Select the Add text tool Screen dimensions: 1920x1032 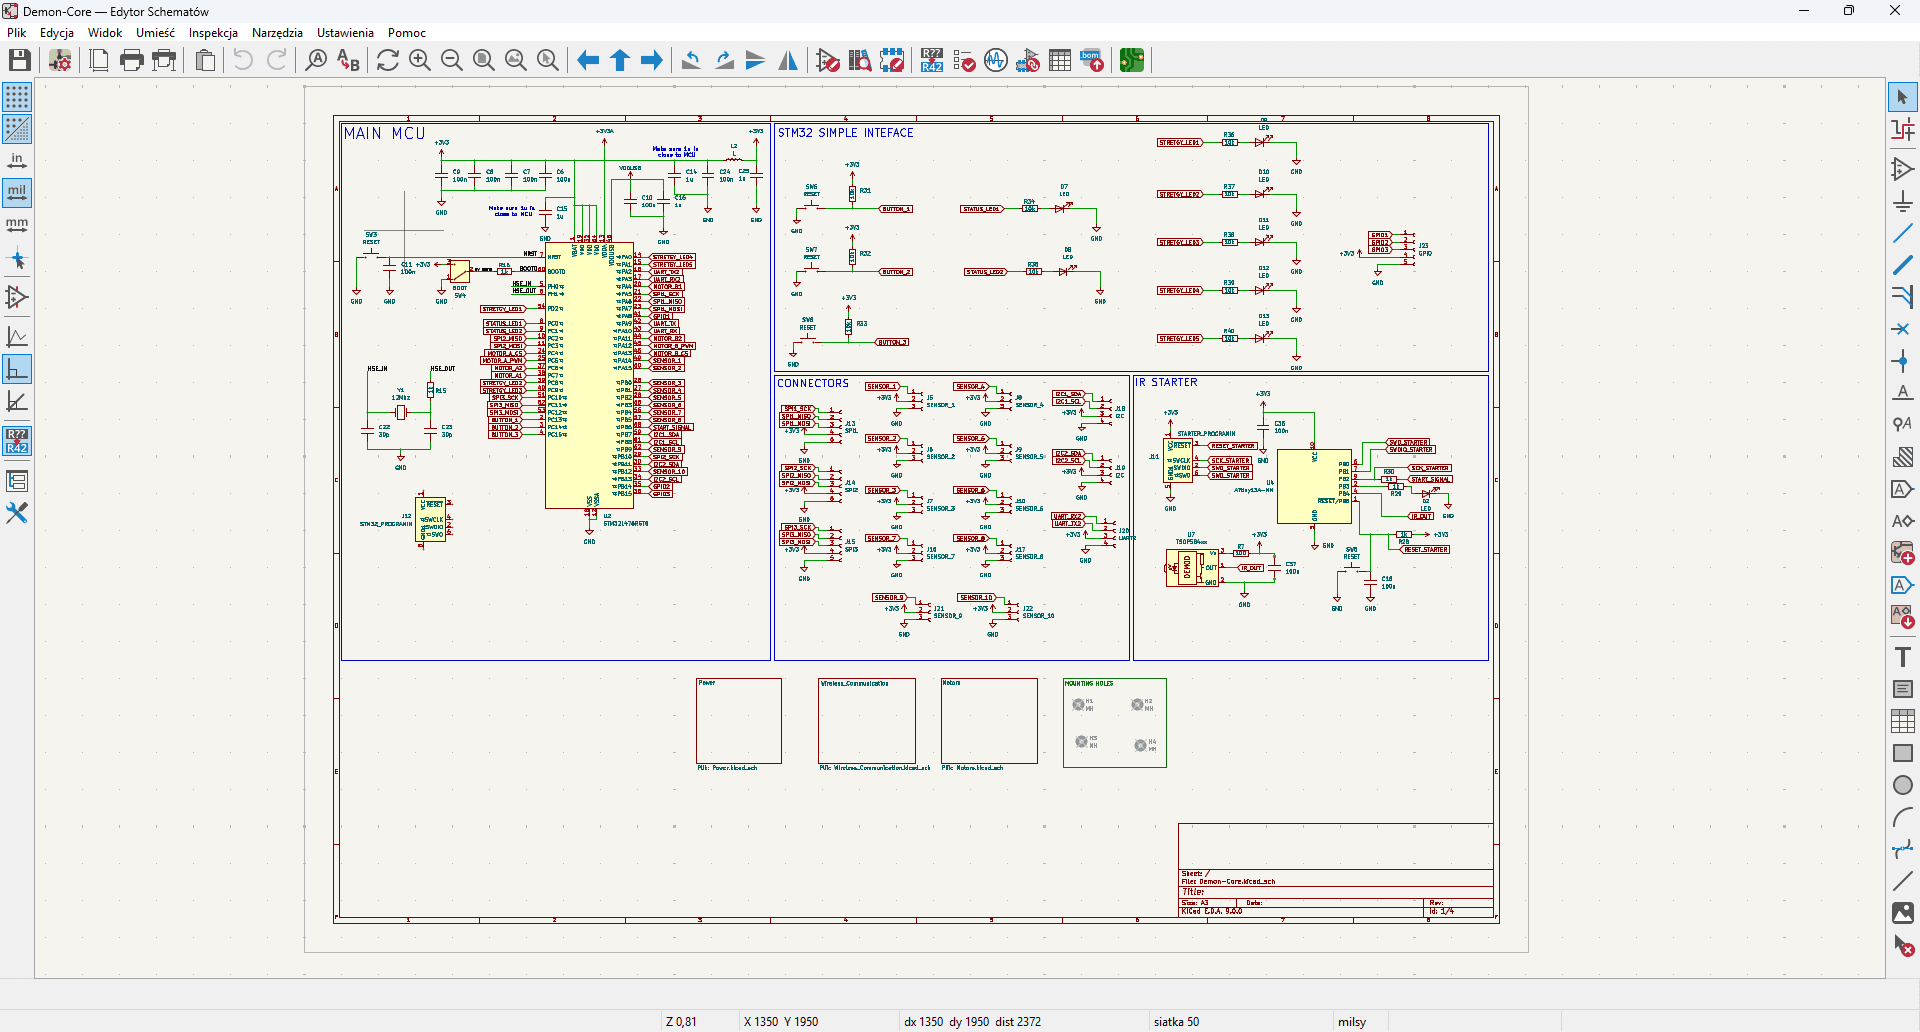[x=1902, y=657]
